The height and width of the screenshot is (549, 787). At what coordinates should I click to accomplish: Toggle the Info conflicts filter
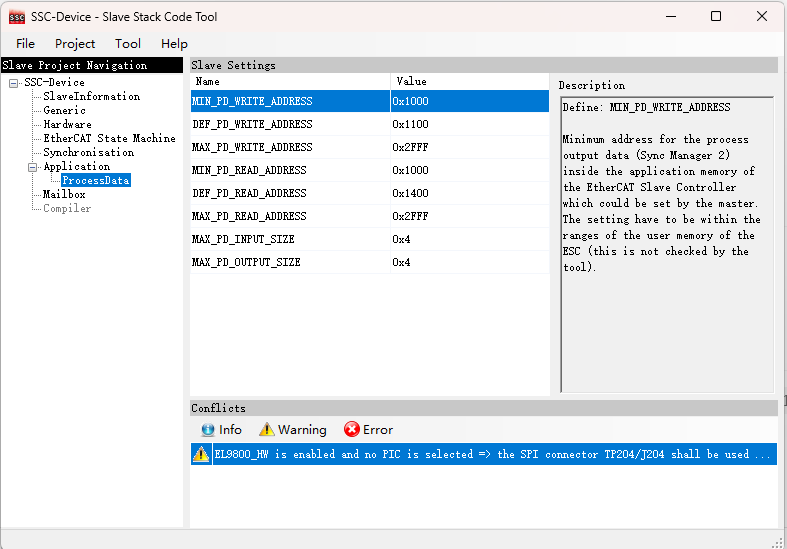tap(221, 430)
